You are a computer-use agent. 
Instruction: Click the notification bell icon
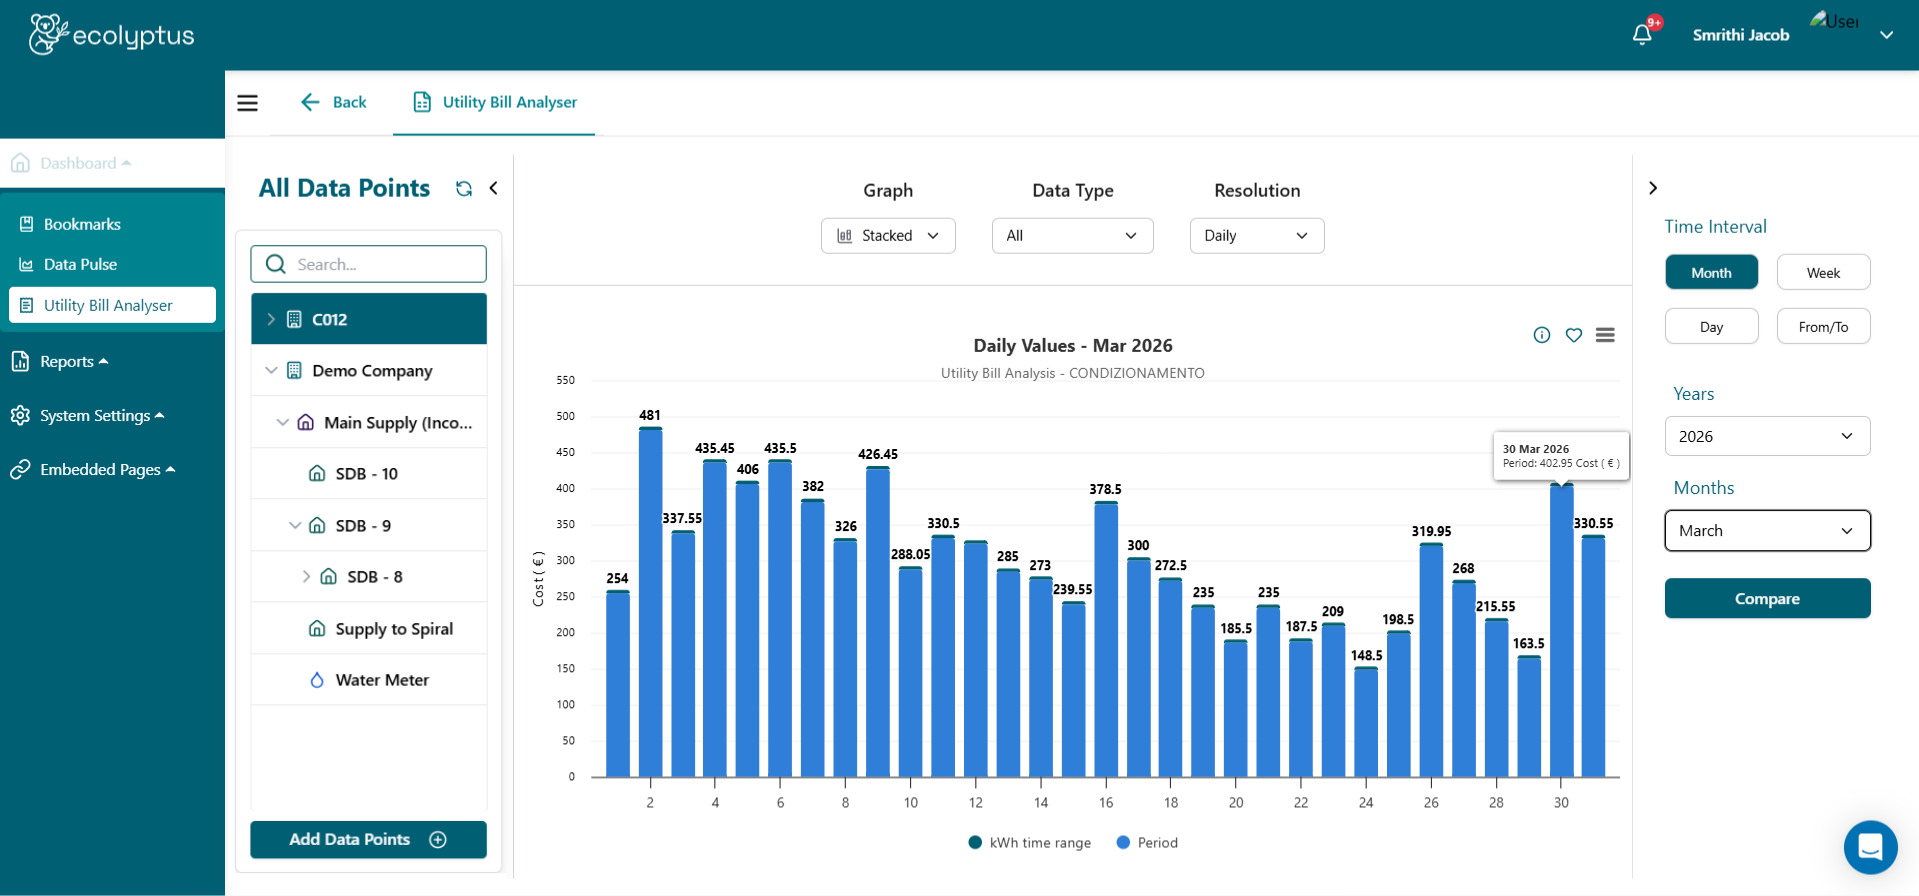pos(1641,35)
